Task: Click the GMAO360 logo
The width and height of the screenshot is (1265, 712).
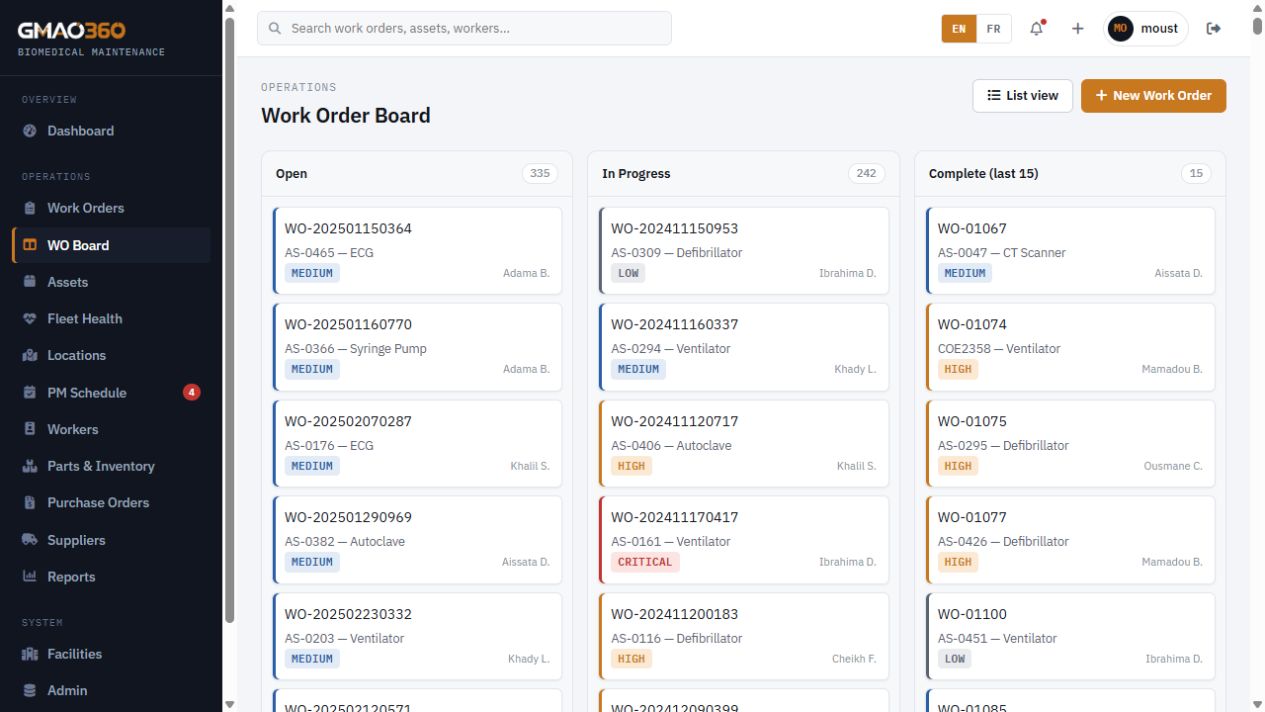Action: 72,30
